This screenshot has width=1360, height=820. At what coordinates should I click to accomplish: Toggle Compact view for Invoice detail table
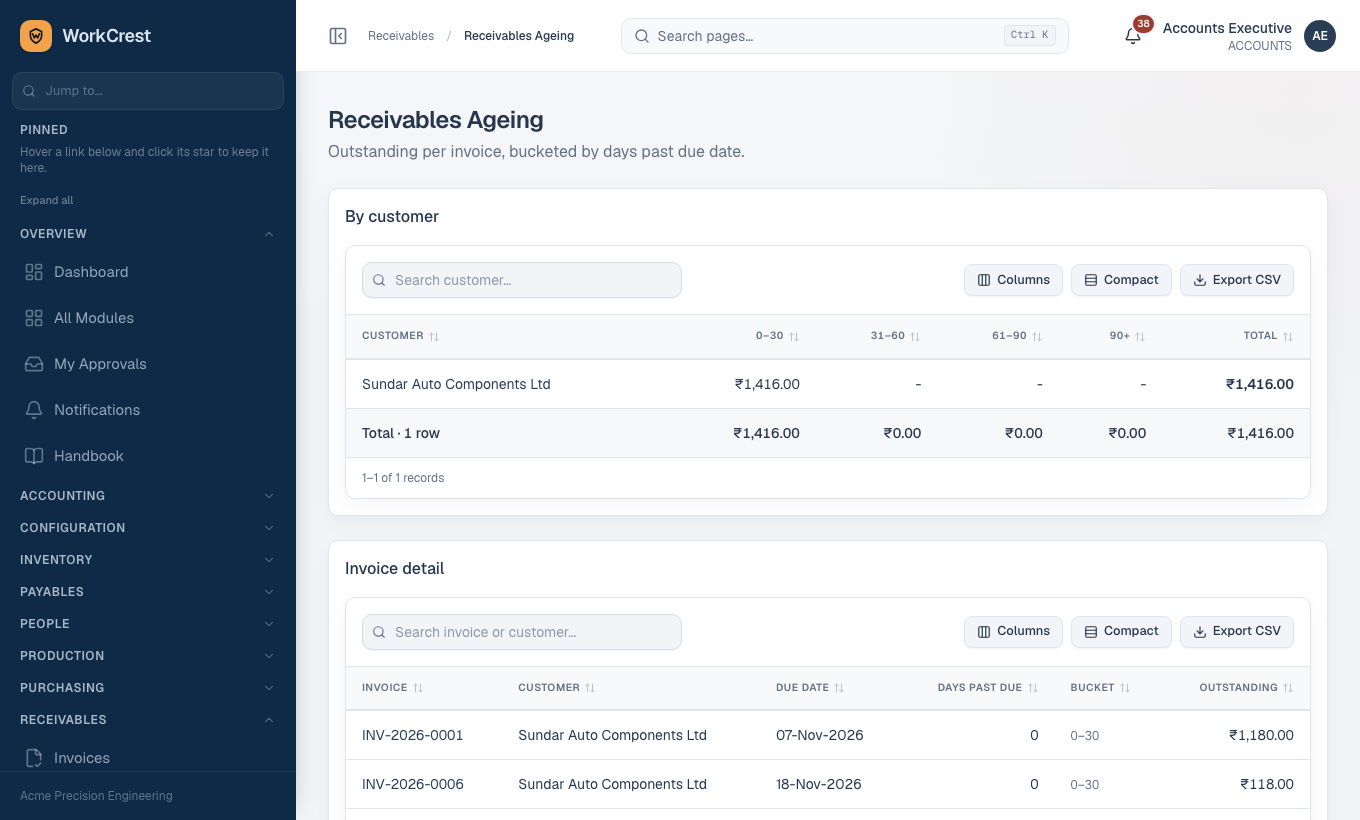pos(1121,632)
